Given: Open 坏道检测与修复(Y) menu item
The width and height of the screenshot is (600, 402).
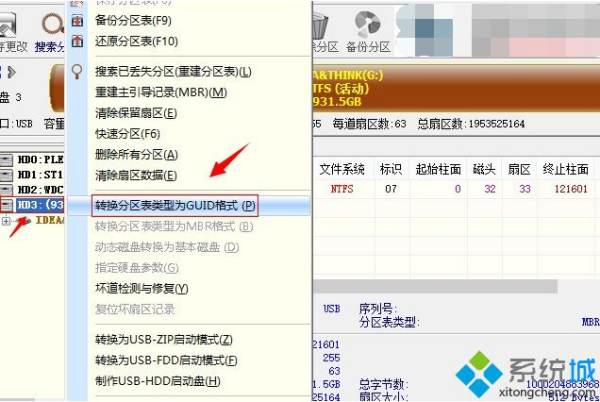Looking at the screenshot, I should [142, 288].
